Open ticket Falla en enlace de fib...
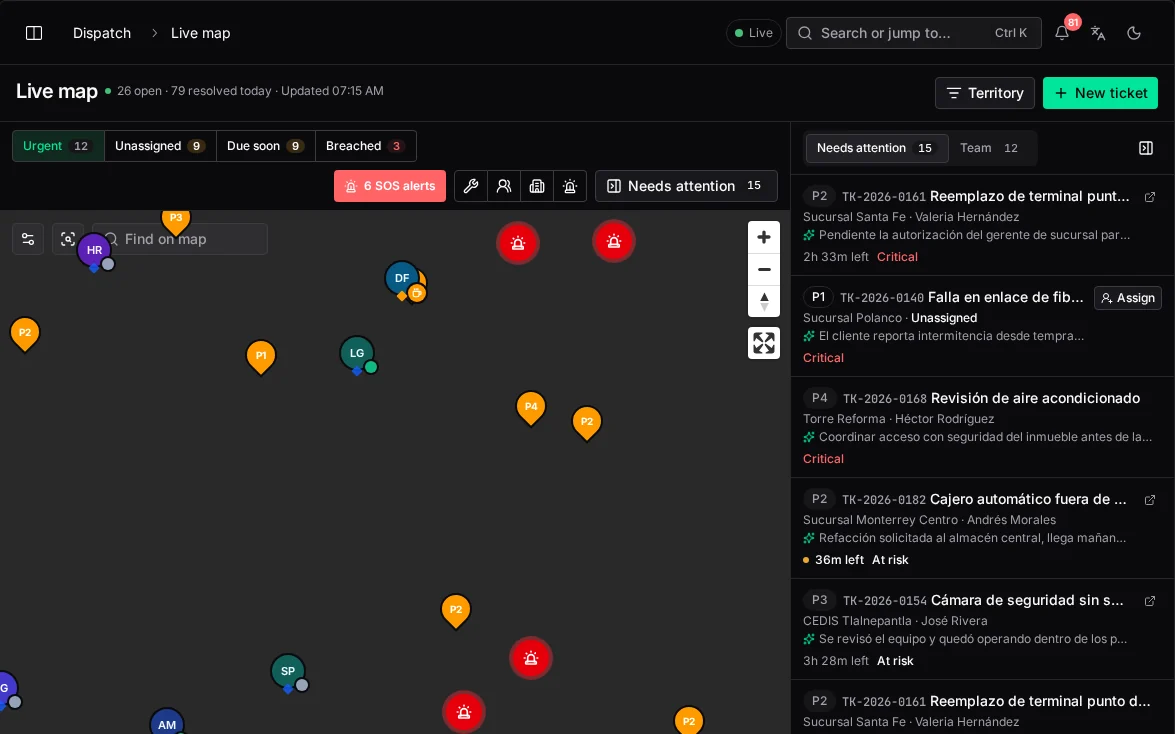This screenshot has height=734, width=1175. pos(1006,298)
